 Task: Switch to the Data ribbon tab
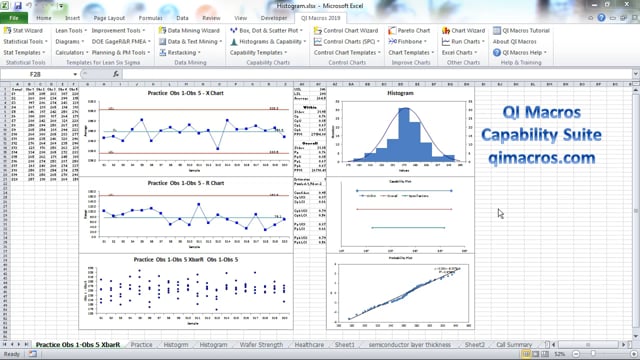[182, 18]
